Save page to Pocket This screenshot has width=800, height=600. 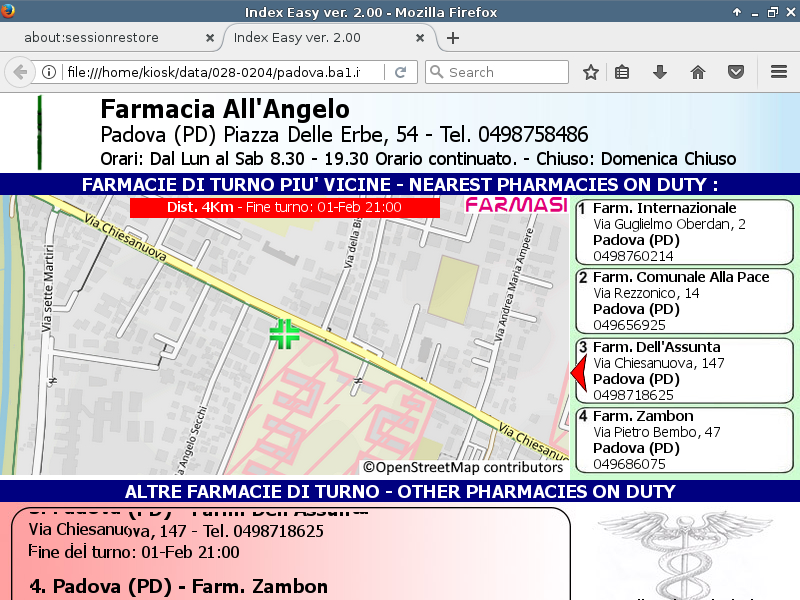pyautogui.click(x=735, y=72)
